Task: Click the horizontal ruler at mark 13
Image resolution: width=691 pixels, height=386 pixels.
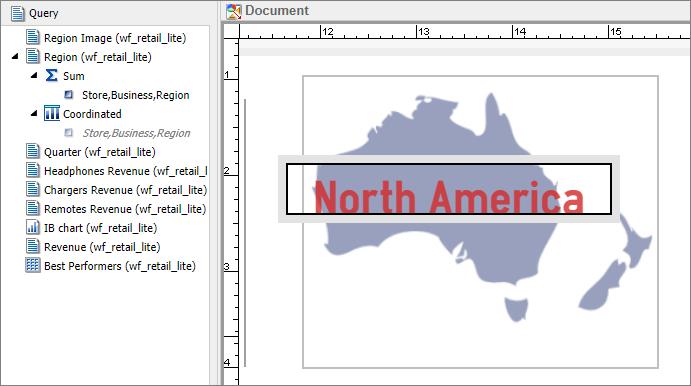Action: click(417, 32)
